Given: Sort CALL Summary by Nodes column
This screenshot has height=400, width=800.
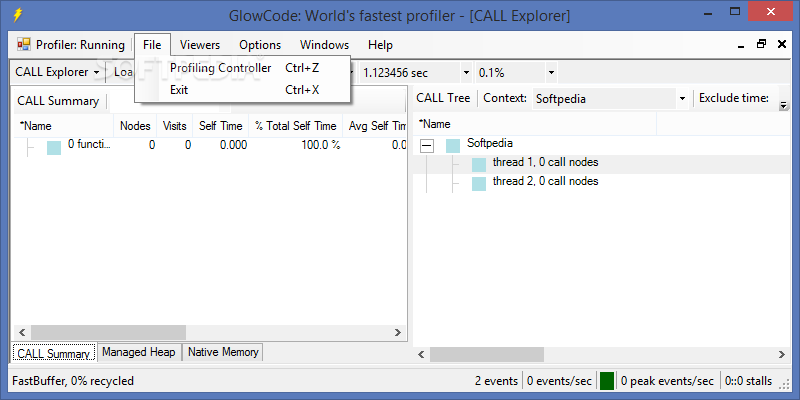Looking at the screenshot, I should [135, 126].
